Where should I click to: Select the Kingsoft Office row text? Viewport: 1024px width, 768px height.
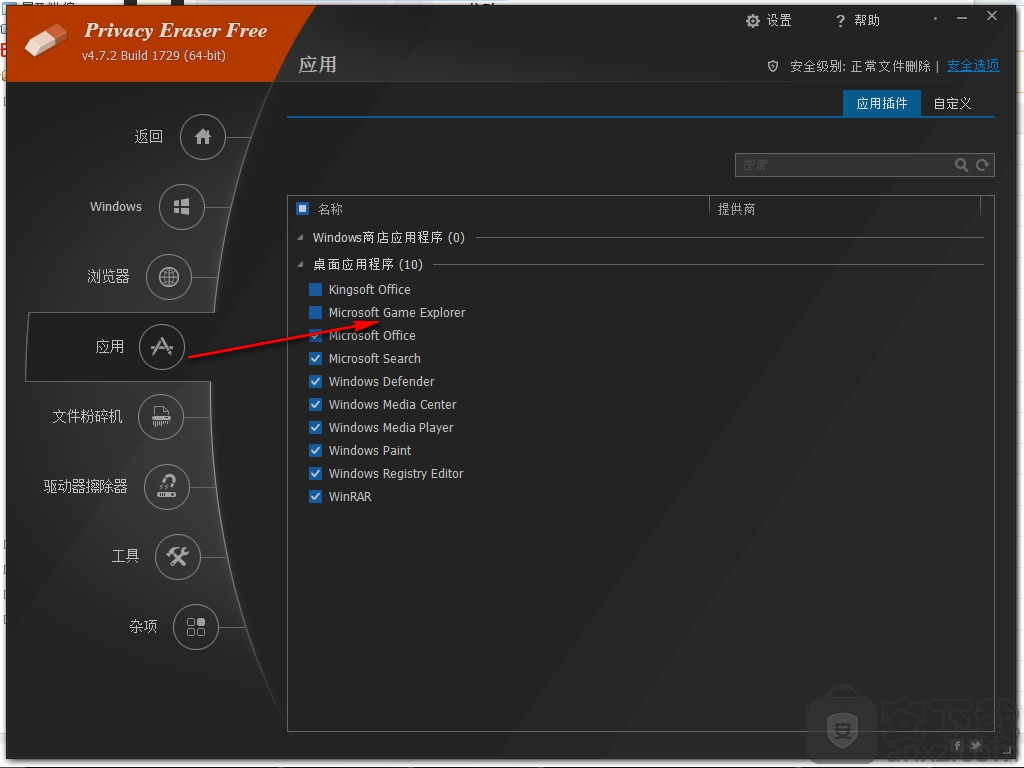pos(370,289)
